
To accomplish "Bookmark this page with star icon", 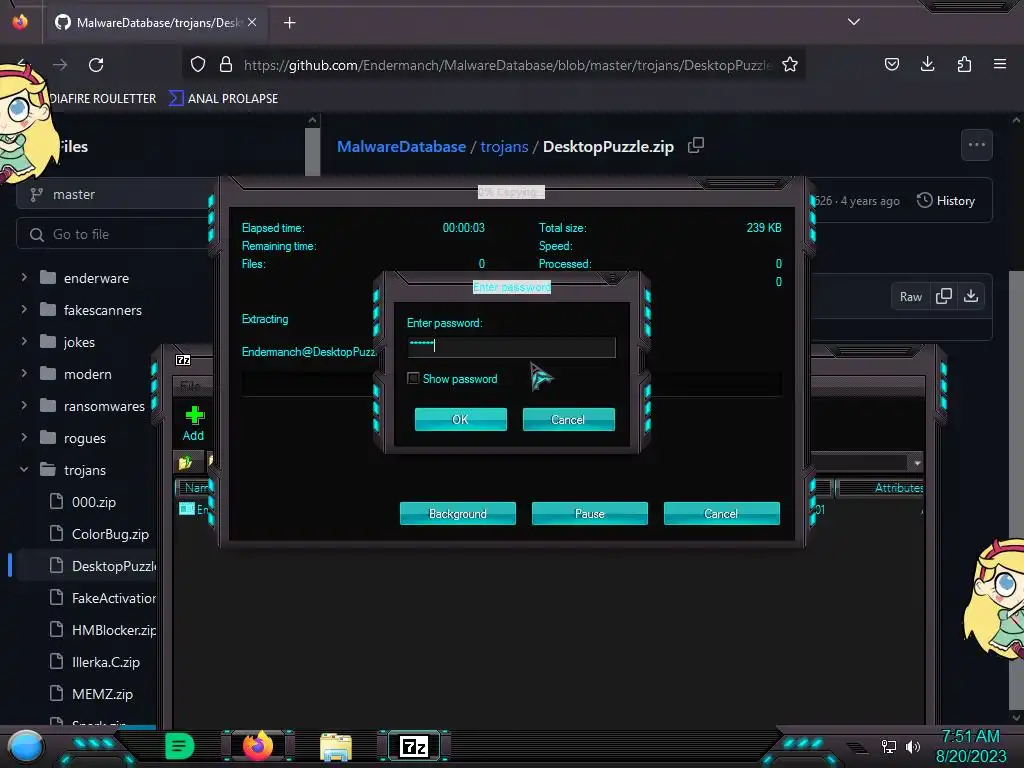I will 790,64.
